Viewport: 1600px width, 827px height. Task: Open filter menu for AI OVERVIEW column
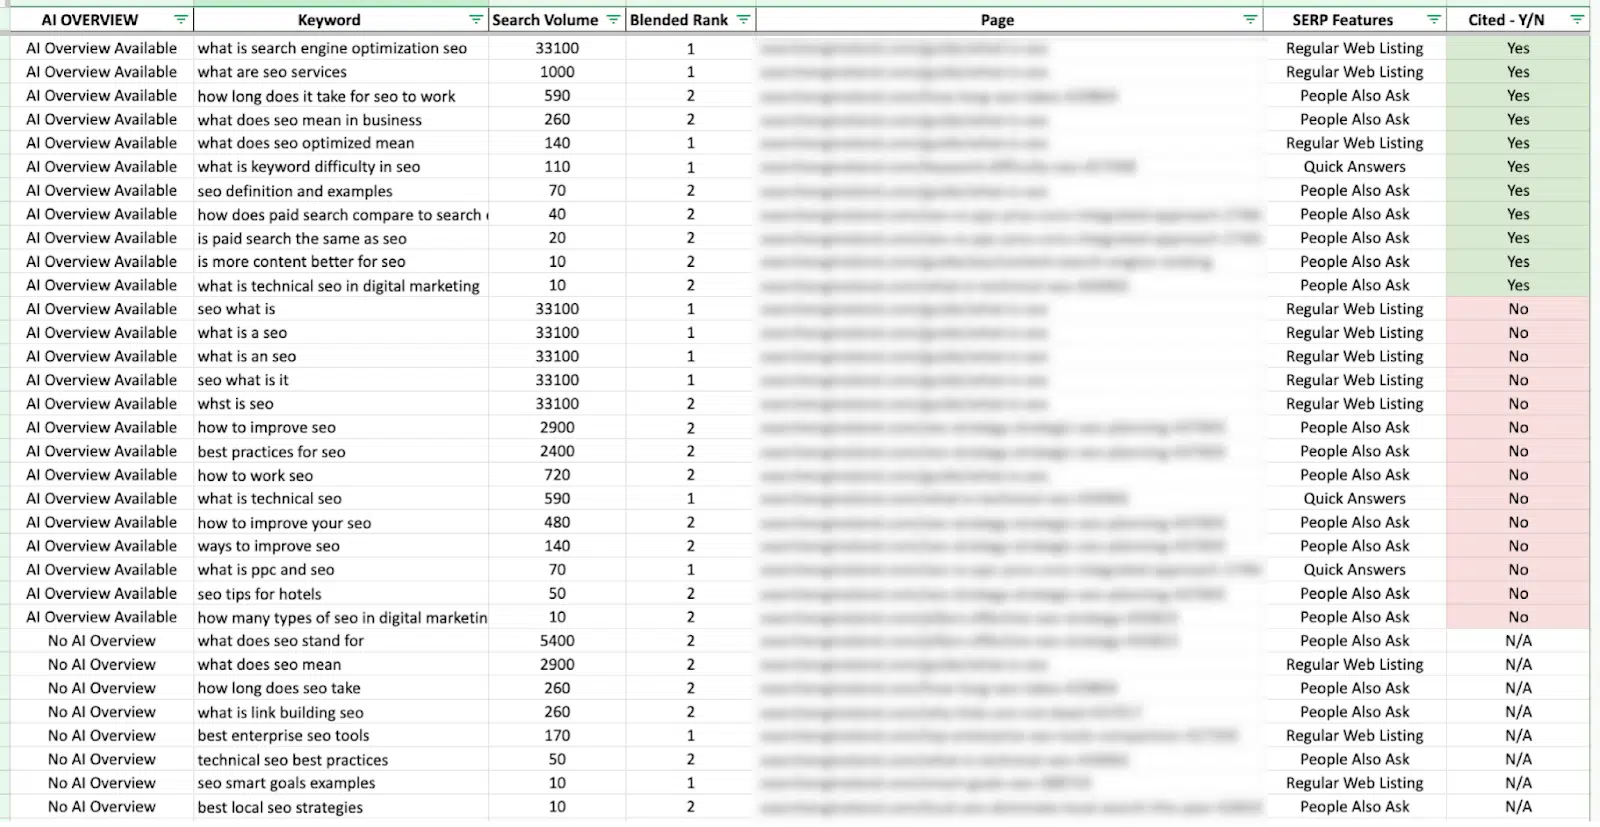pyautogui.click(x=181, y=20)
